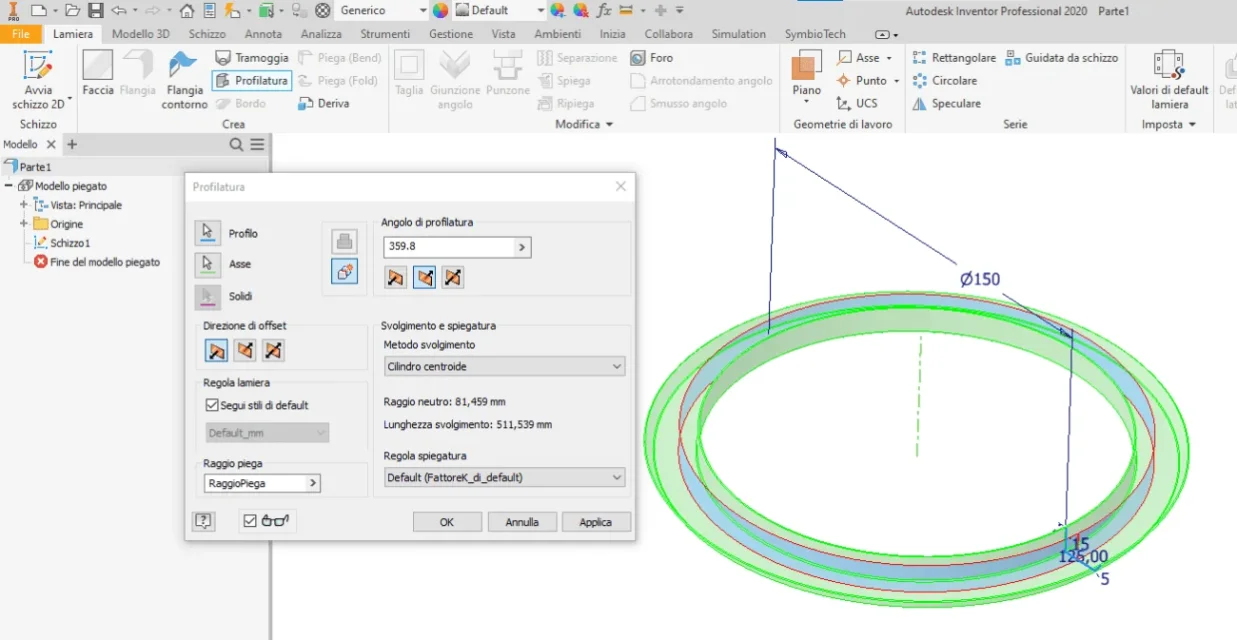Collapse the Modello piegato node
1237x640 pixels.
tap(9, 186)
